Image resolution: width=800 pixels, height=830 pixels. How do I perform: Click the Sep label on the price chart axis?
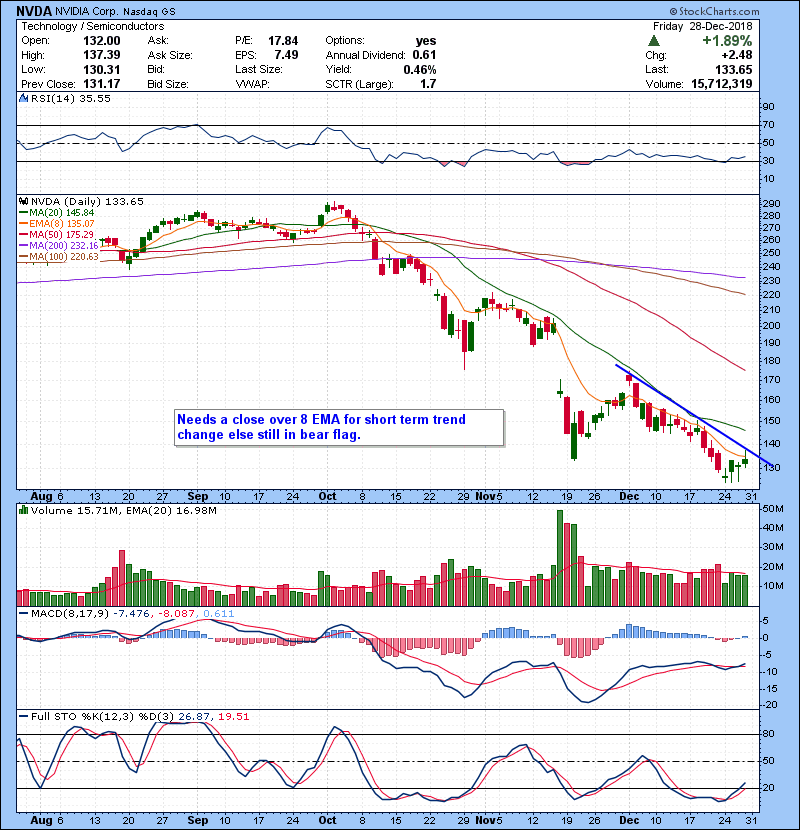pos(198,497)
